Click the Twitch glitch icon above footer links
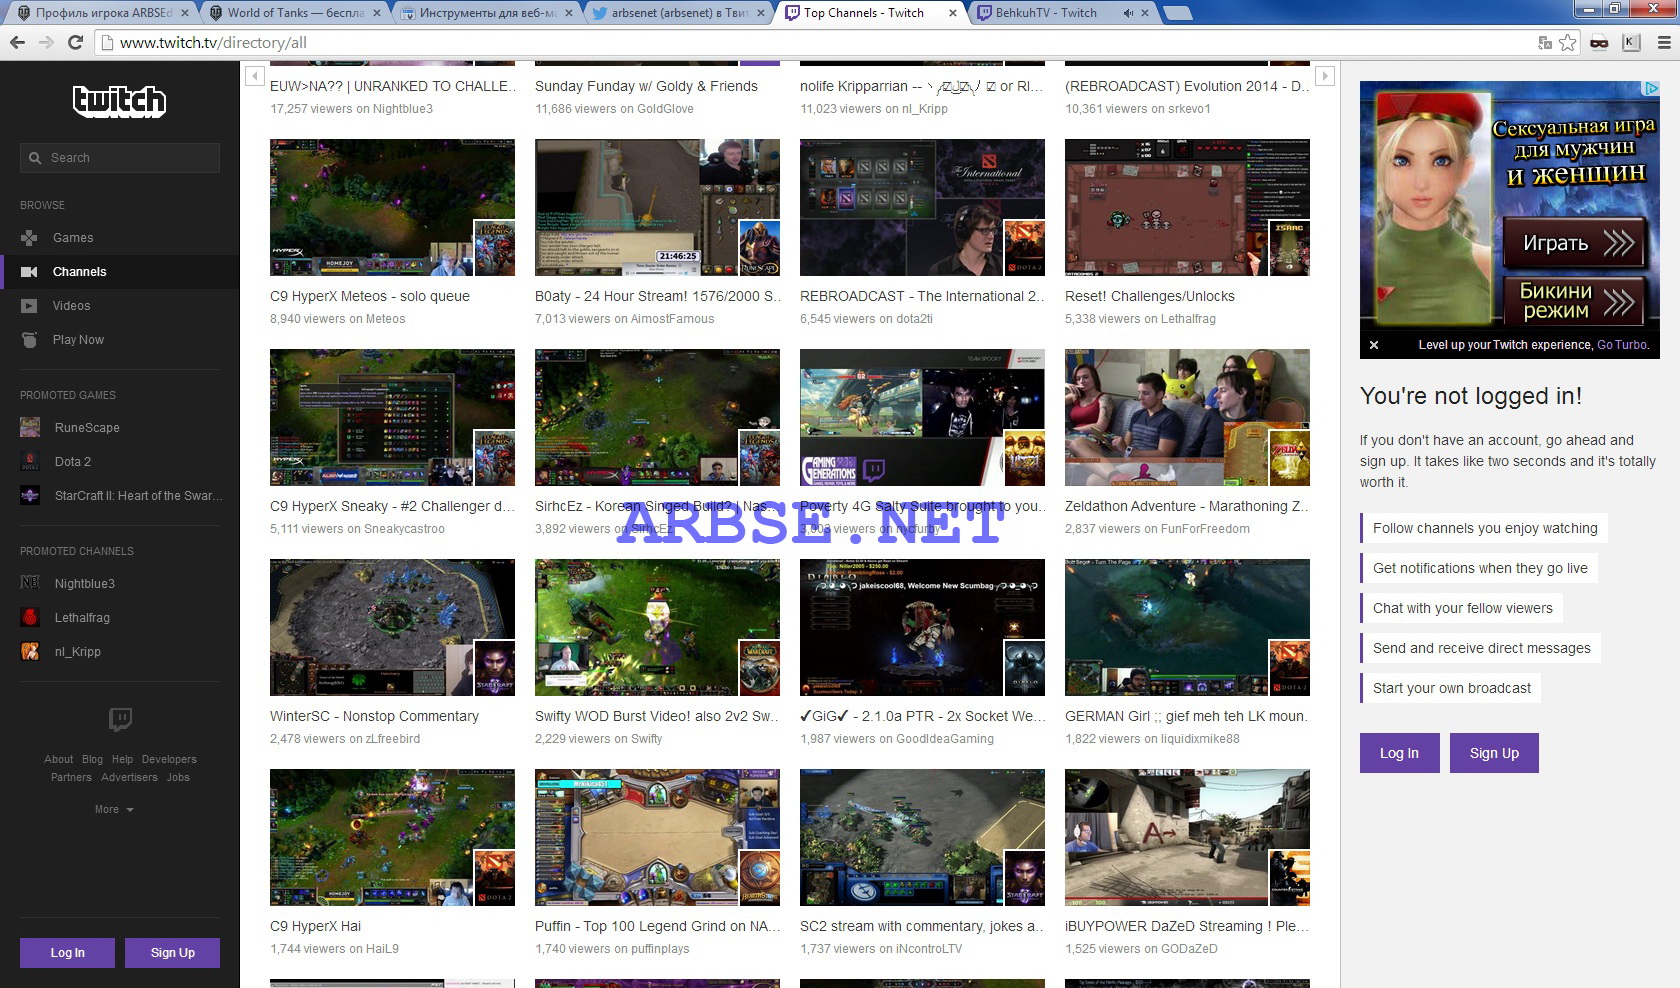1680x988 pixels. [x=120, y=719]
